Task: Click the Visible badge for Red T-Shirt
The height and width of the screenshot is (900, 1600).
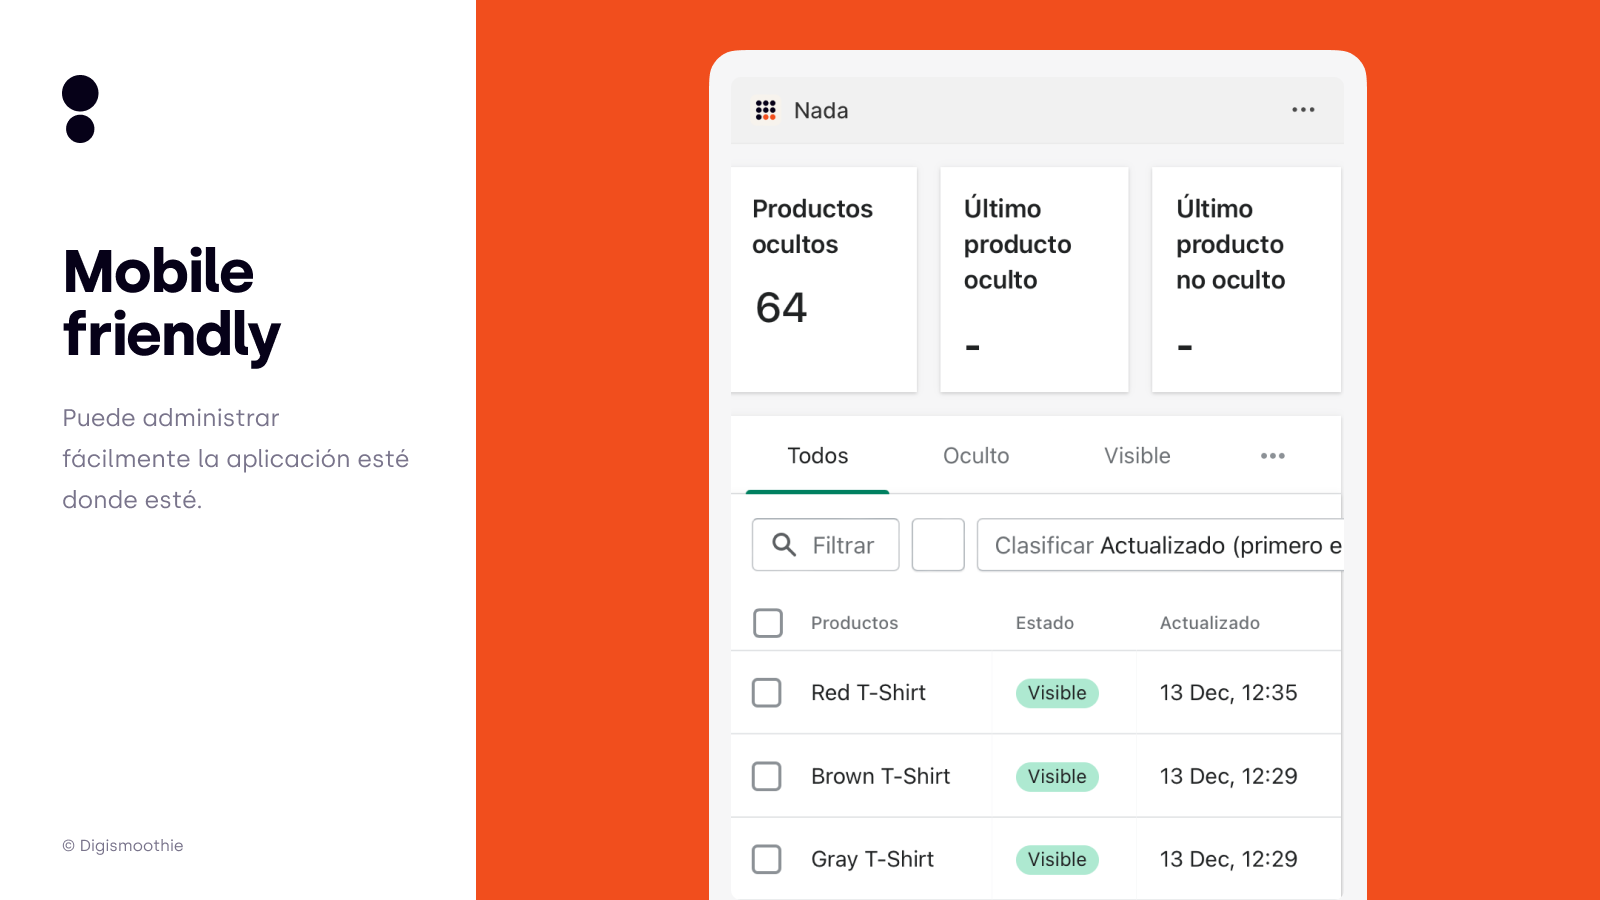Action: click(x=1057, y=693)
